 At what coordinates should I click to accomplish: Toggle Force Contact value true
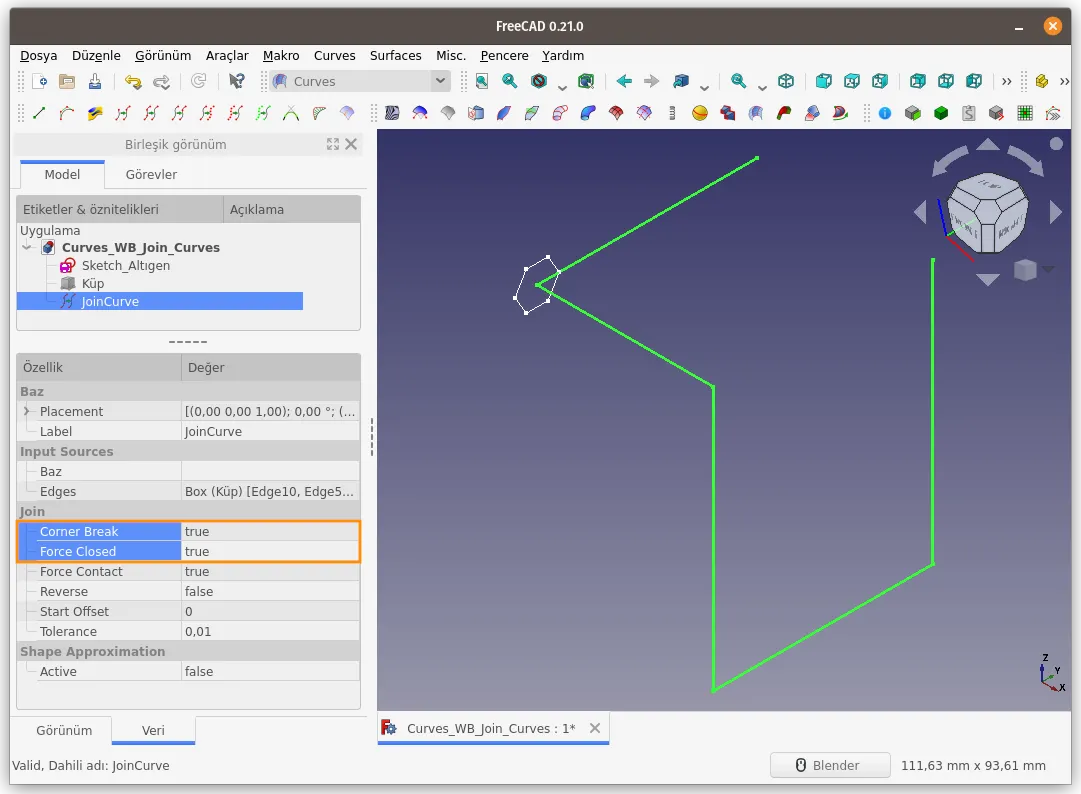point(270,571)
